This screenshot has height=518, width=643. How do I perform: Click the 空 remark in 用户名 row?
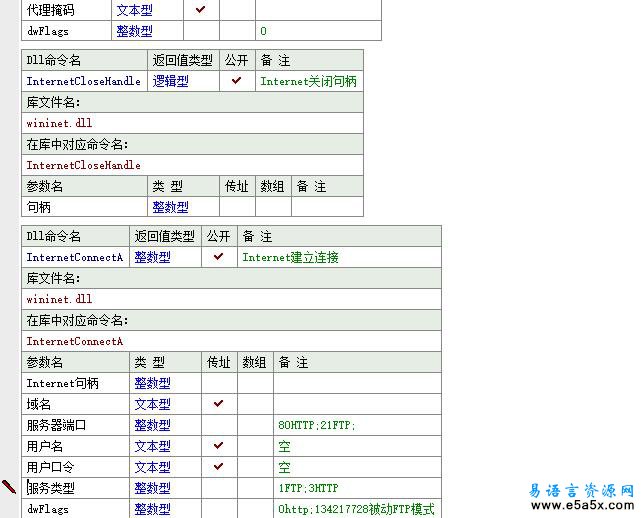[x=284, y=446]
